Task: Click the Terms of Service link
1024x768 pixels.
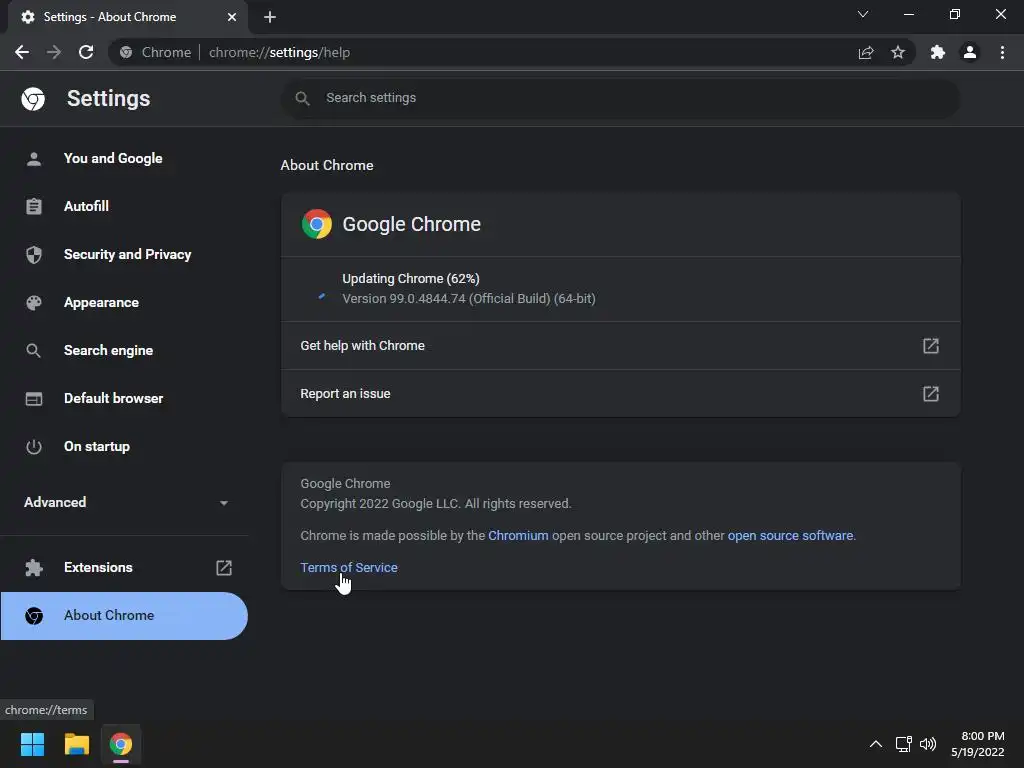Action: point(349,568)
